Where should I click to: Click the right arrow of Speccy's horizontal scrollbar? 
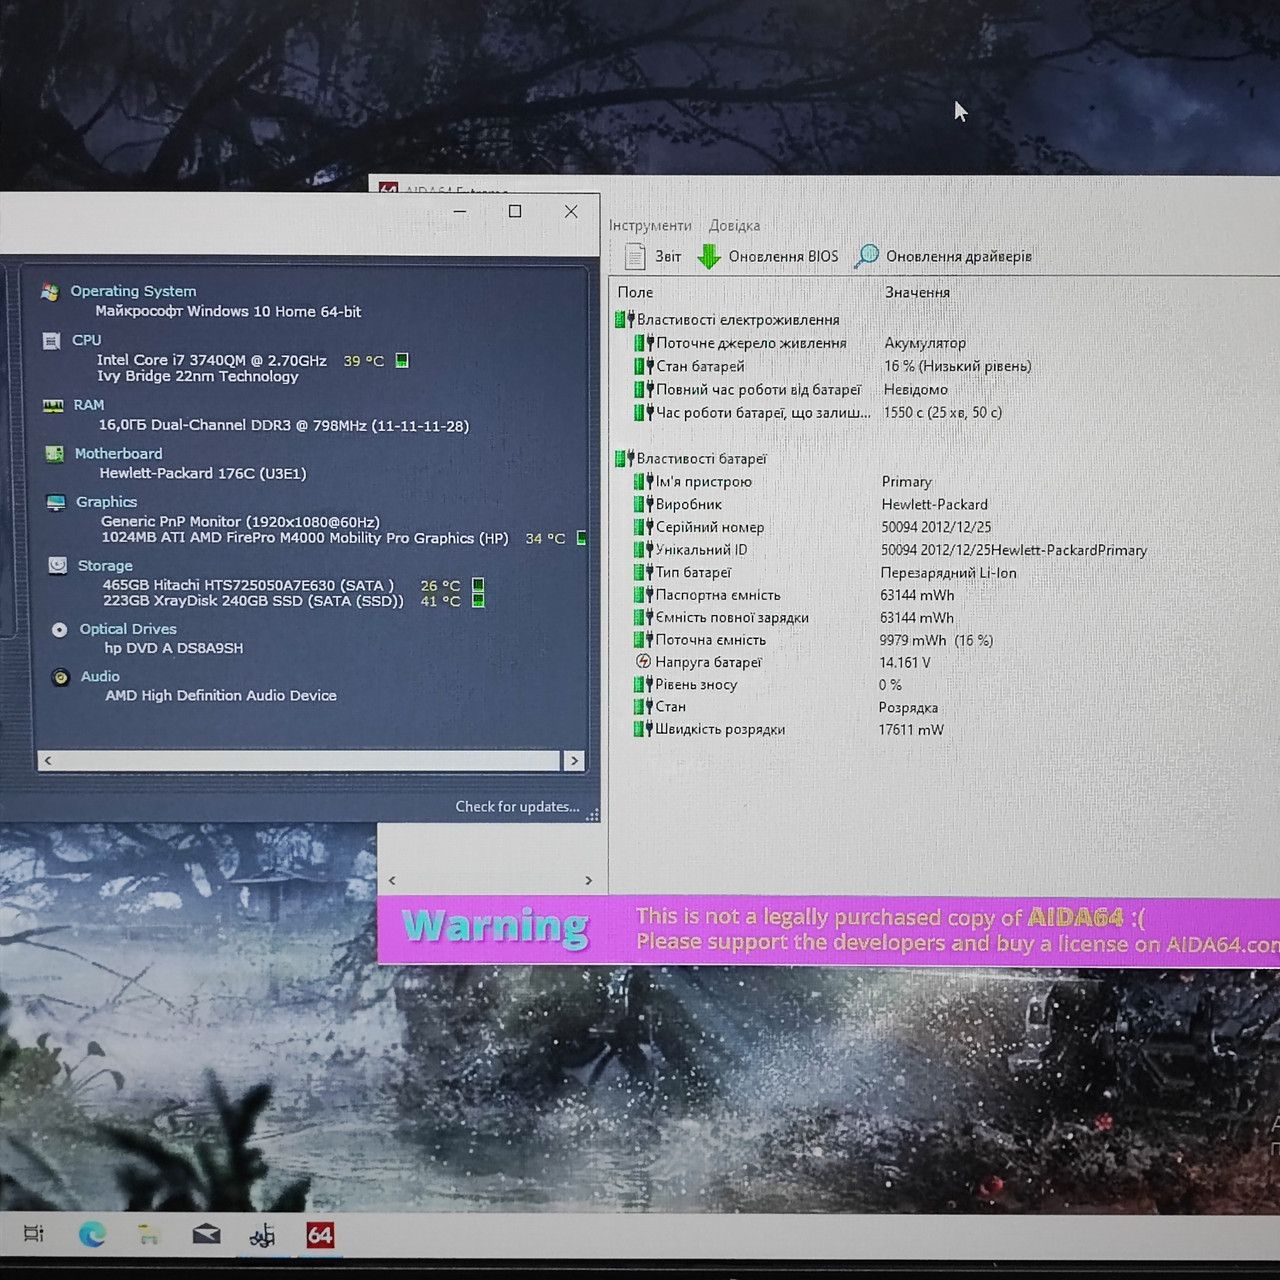point(574,761)
